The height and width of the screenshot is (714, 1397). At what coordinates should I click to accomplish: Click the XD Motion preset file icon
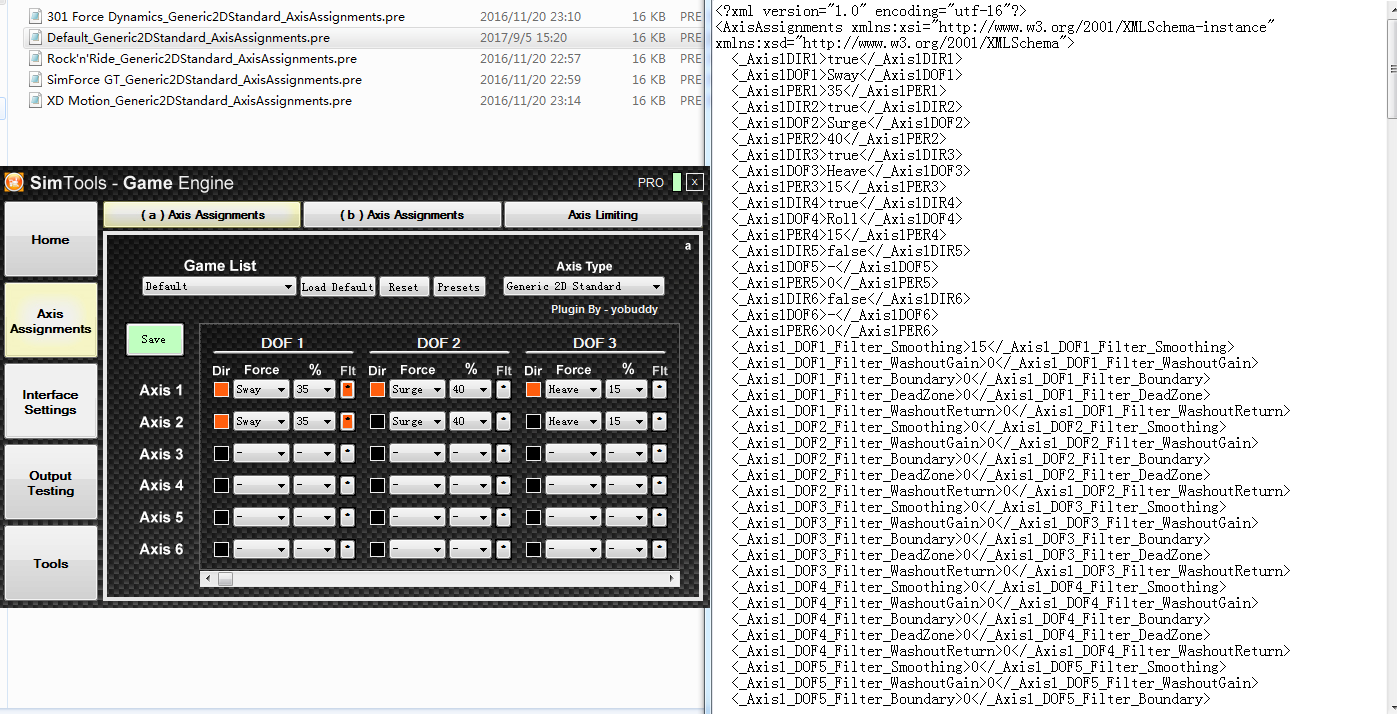[35, 101]
